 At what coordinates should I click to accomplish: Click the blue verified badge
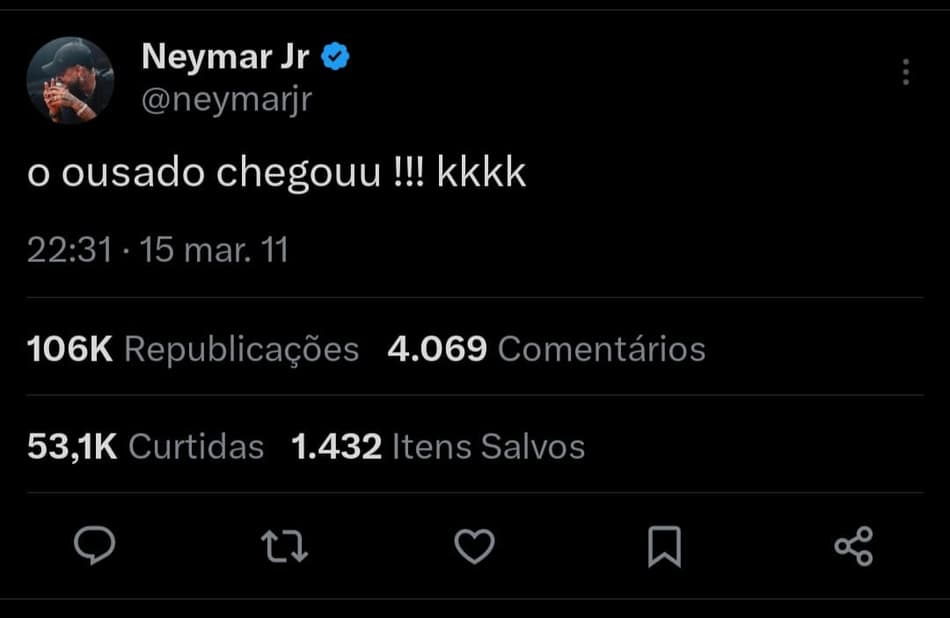335,58
